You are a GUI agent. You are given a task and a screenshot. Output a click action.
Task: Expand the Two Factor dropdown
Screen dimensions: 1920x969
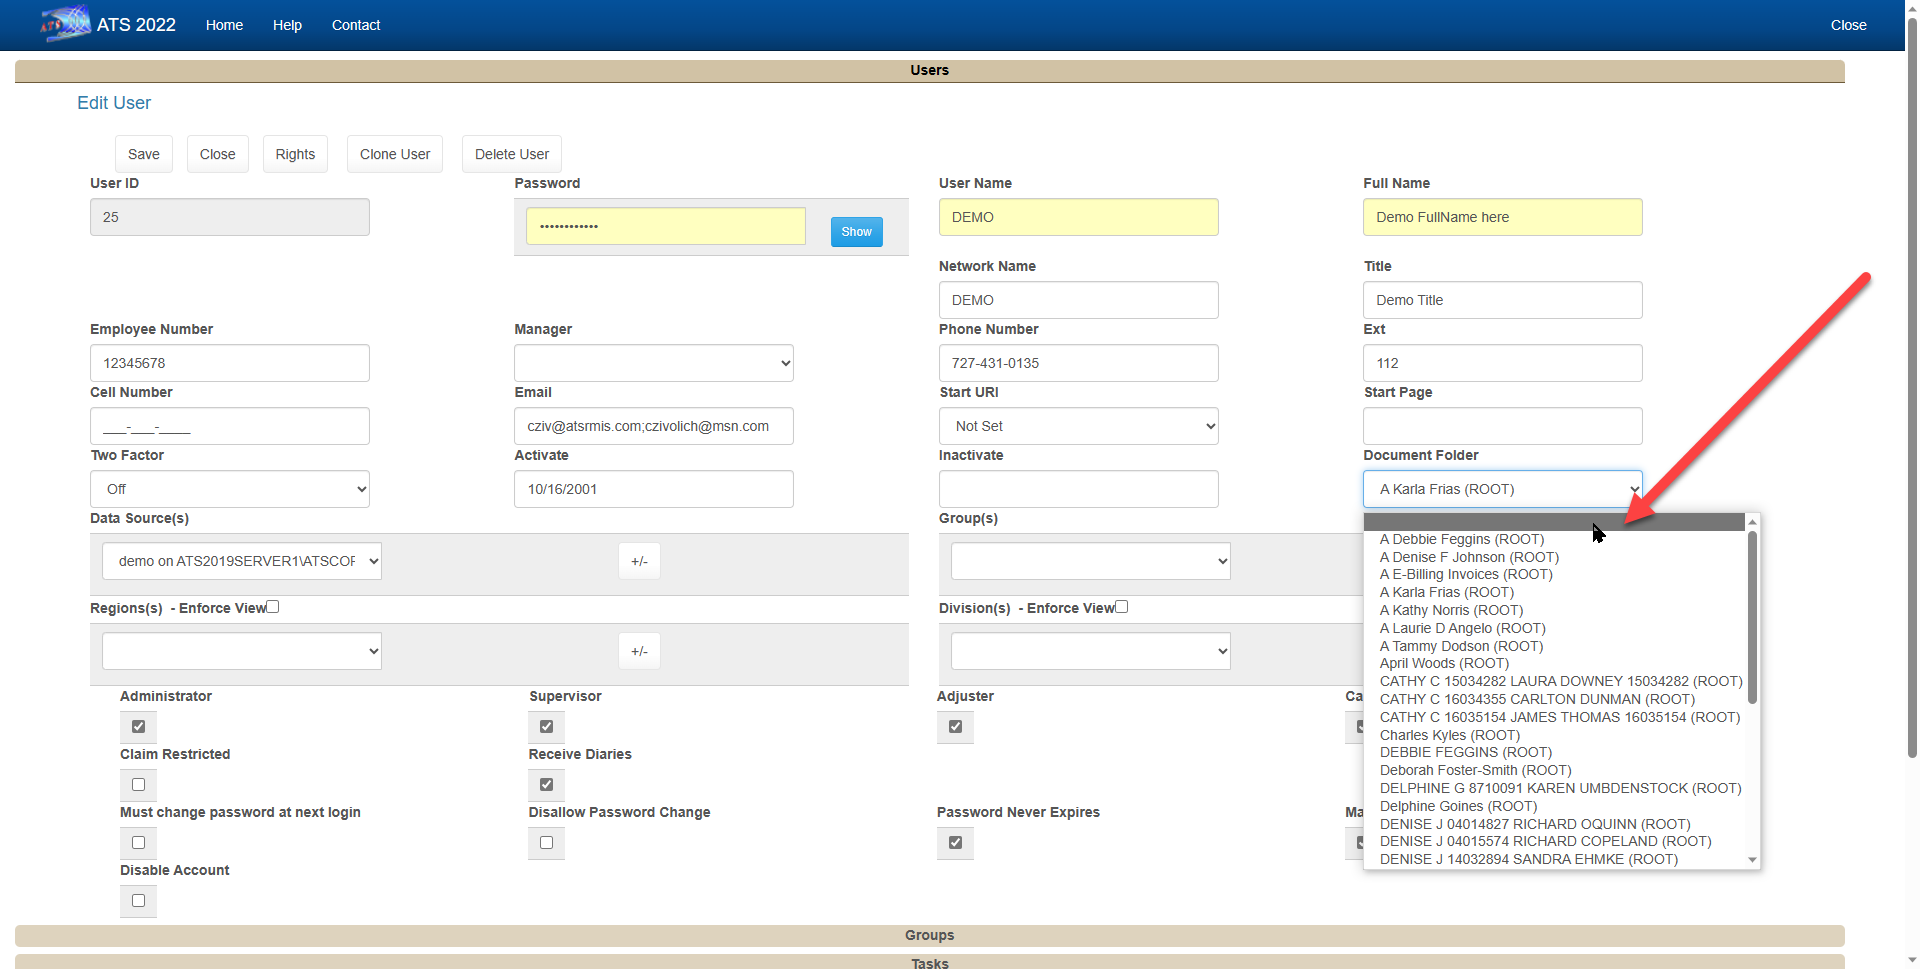pos(229,489)
